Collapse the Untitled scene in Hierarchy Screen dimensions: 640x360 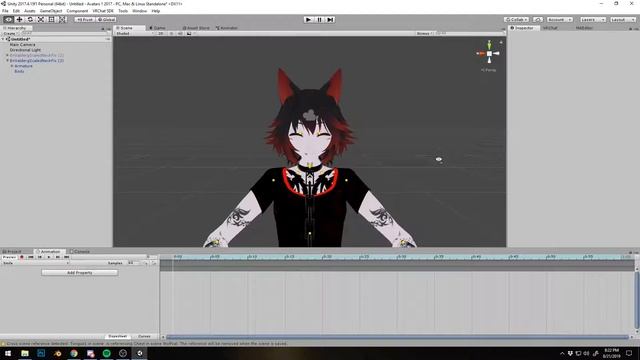pyautogui.click(x=3, y=39)
